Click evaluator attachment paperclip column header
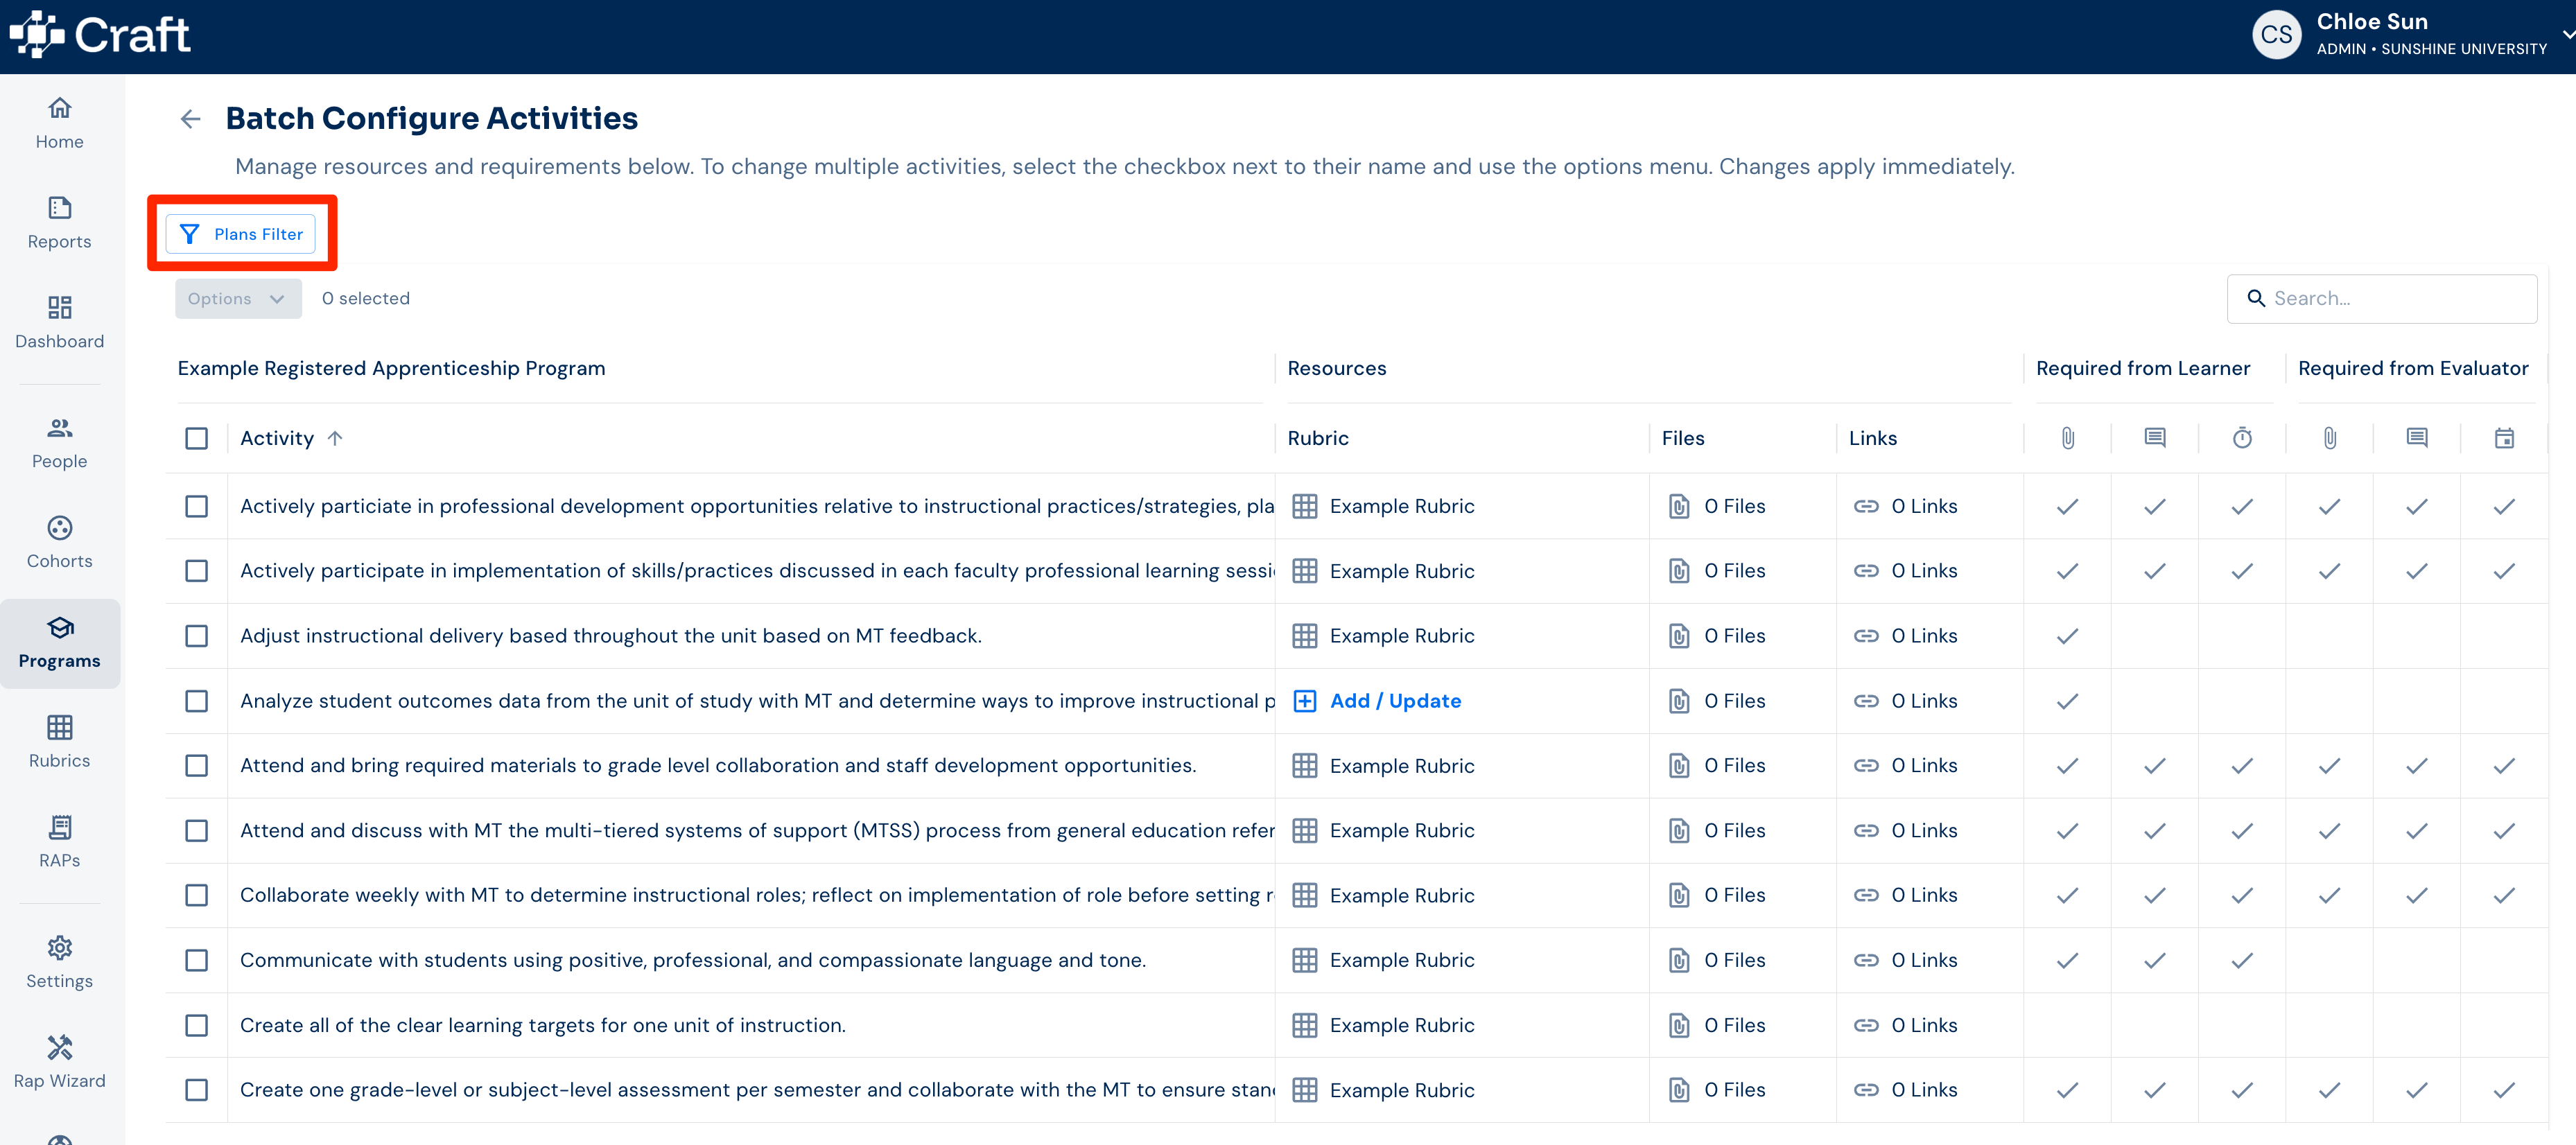The image size is (2576, 1145). pos(2329,438)
